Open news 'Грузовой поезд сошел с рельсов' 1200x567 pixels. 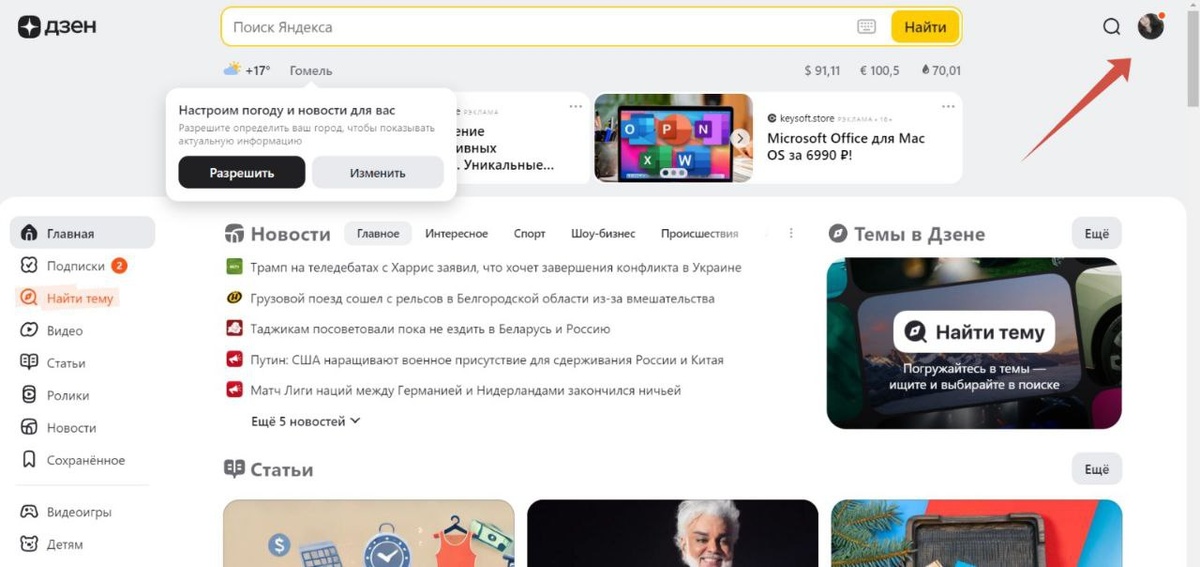[x=482, y=298]
